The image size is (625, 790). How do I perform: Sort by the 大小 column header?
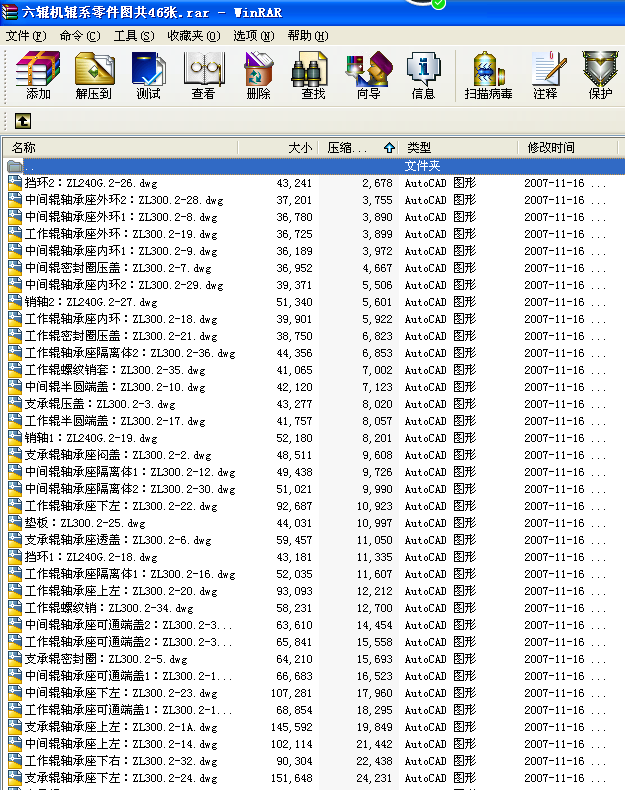(278, 148)
